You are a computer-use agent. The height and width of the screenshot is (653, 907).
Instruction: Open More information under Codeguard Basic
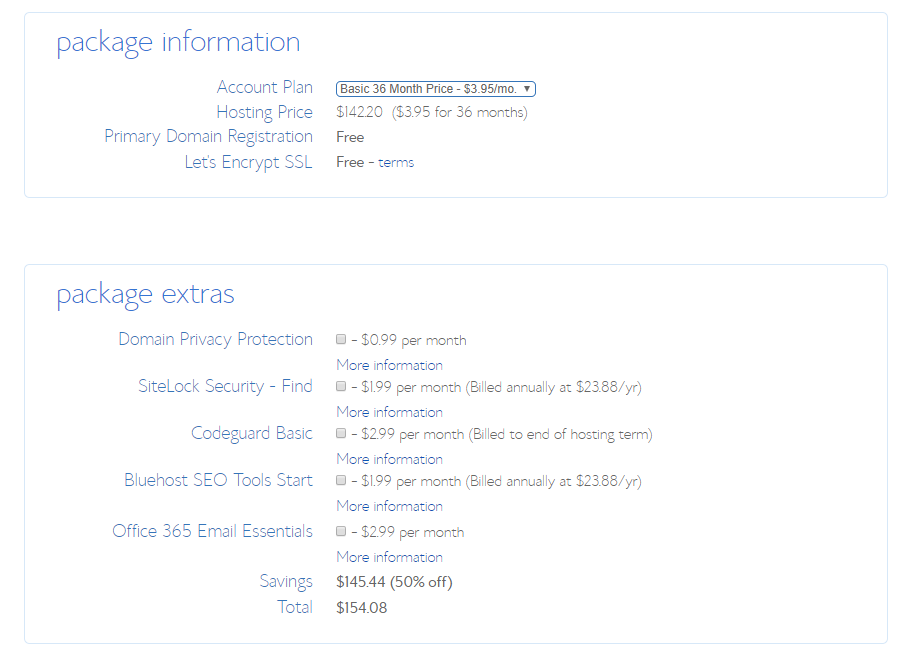coord(389,459)
